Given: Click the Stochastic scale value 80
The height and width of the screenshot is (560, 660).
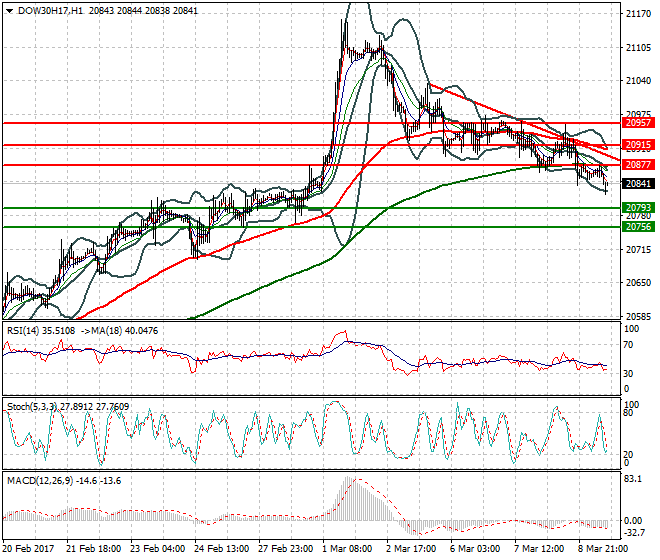Looking at the screenshot, I should pos(628,413).
